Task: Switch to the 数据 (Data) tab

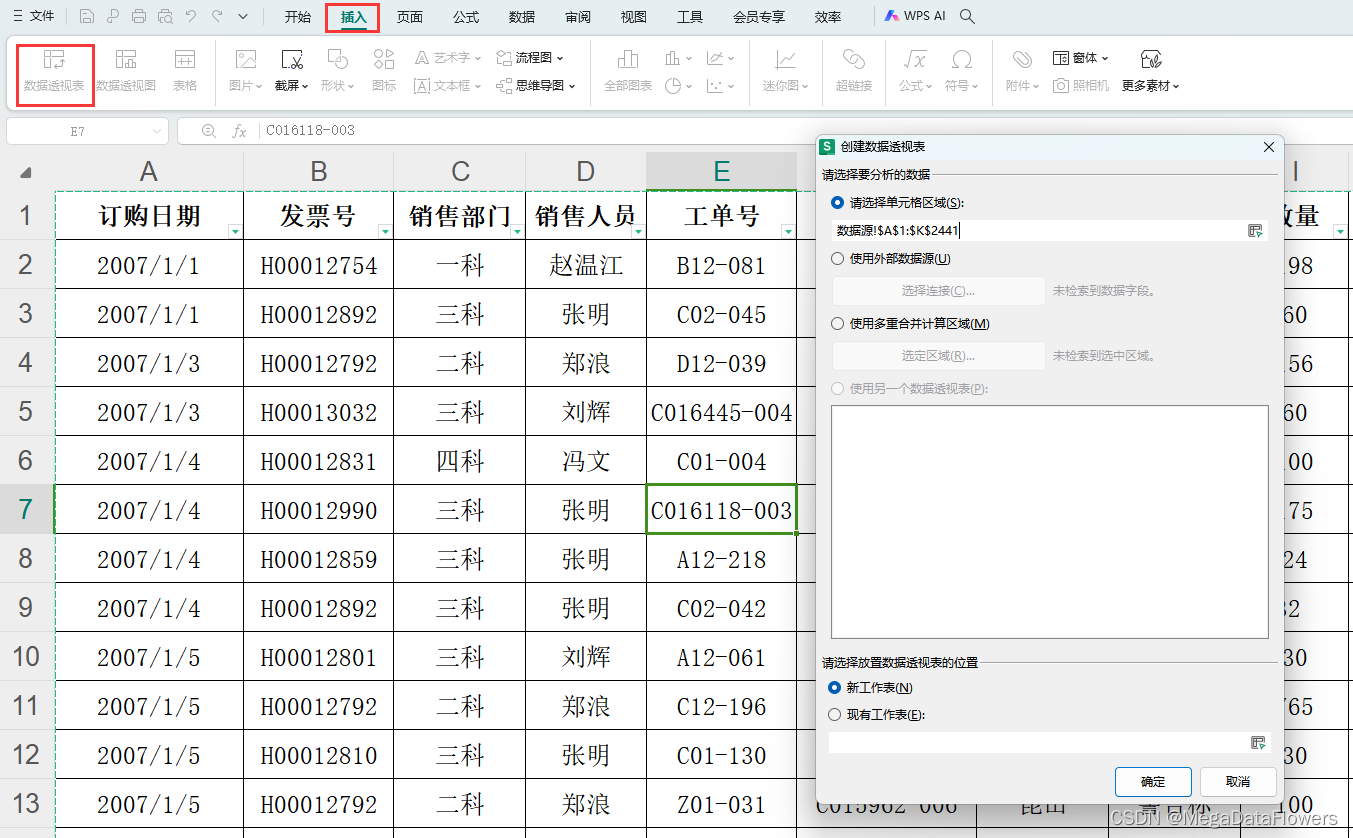Action: [521, 17]
